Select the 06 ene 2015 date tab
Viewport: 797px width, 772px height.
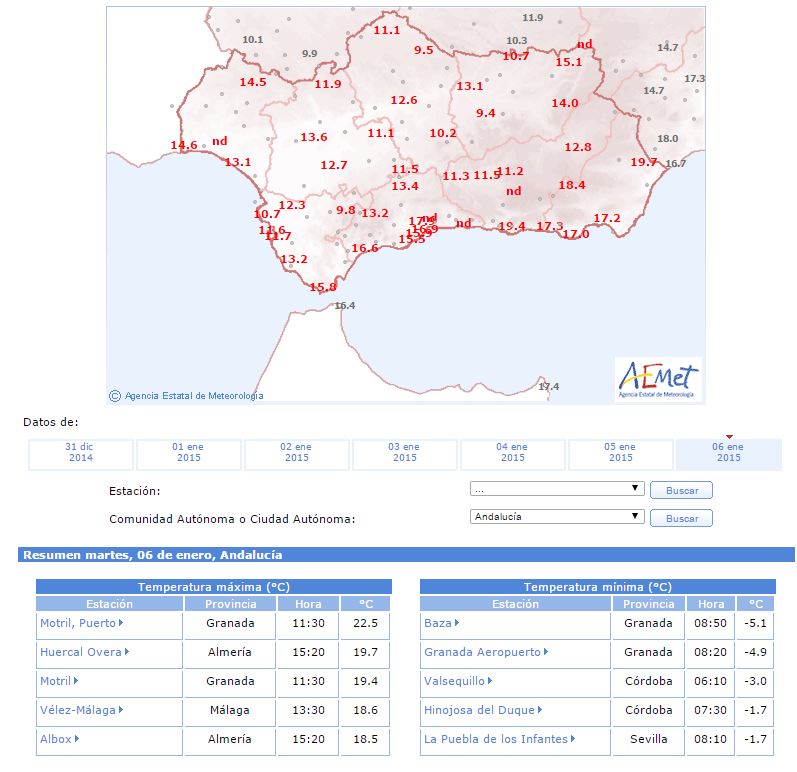click(x=728, y=452)
